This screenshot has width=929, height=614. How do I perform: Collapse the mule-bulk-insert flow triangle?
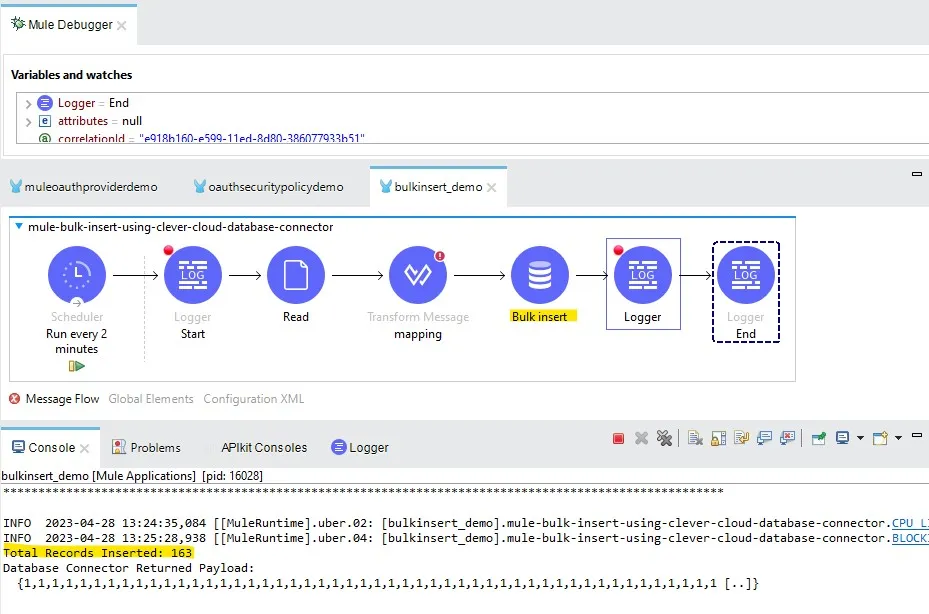click(x=19, y=226)
